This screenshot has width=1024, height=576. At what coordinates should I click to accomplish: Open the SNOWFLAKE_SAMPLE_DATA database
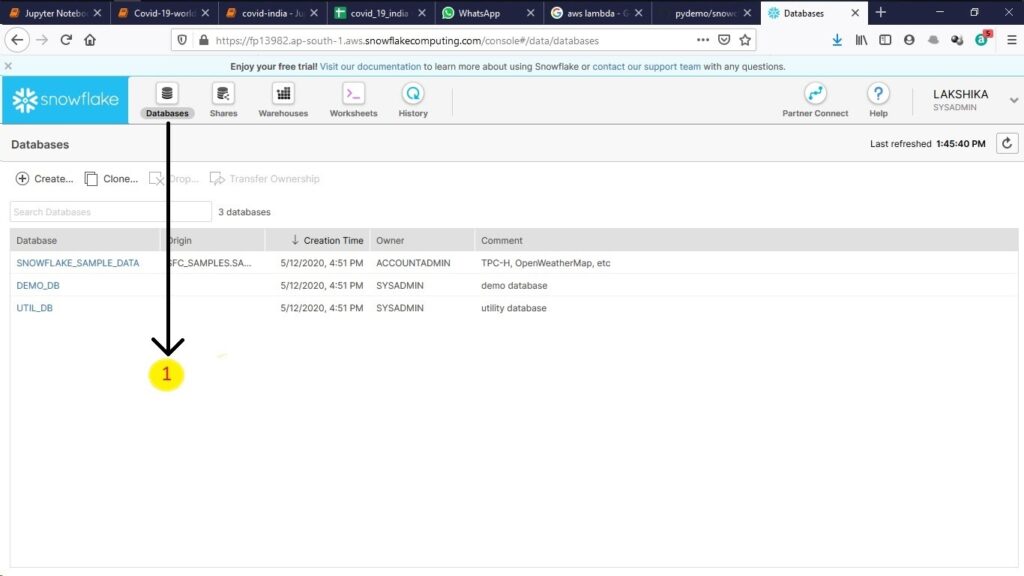78,263
